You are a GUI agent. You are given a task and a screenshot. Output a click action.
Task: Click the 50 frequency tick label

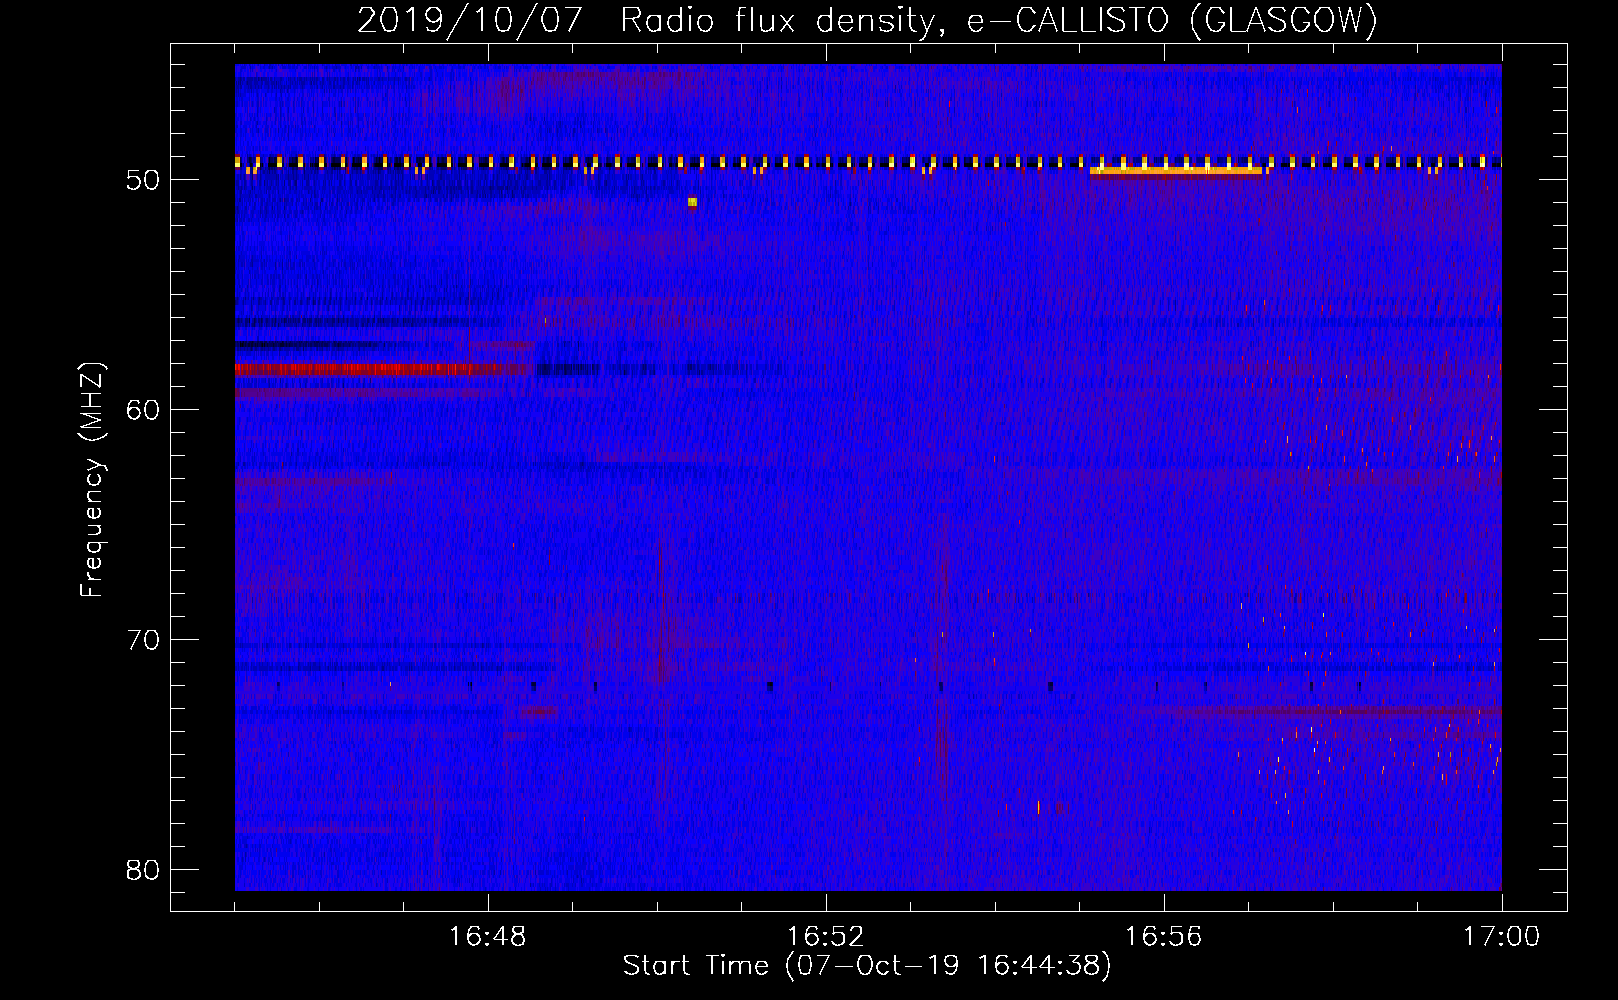(143, 180)
